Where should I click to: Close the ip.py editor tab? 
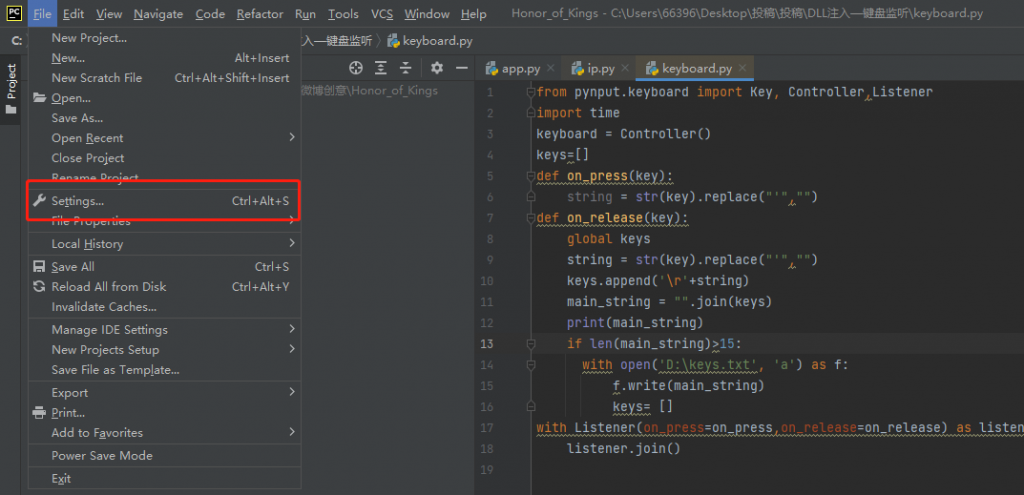coord(626,69)
